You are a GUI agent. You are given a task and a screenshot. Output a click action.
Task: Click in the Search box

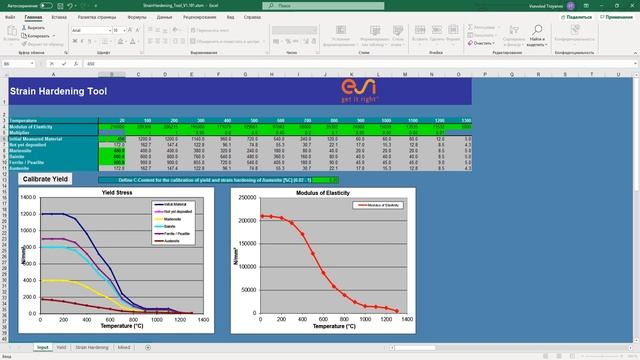[x=323, y=6]
